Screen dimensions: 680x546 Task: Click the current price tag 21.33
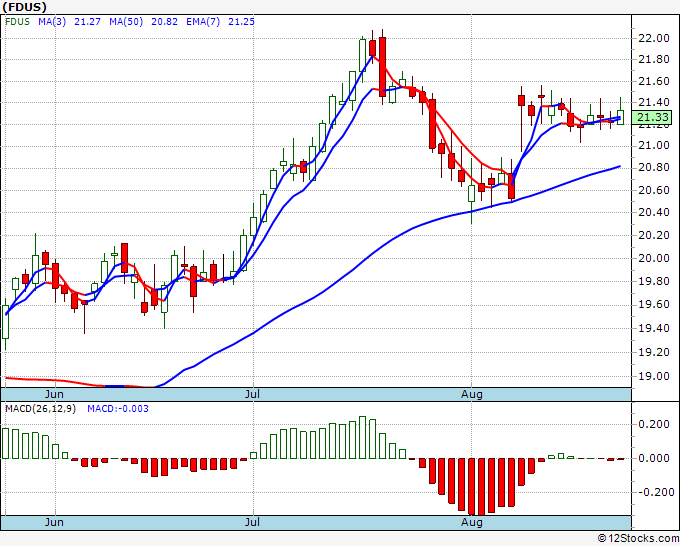point(652,117)
